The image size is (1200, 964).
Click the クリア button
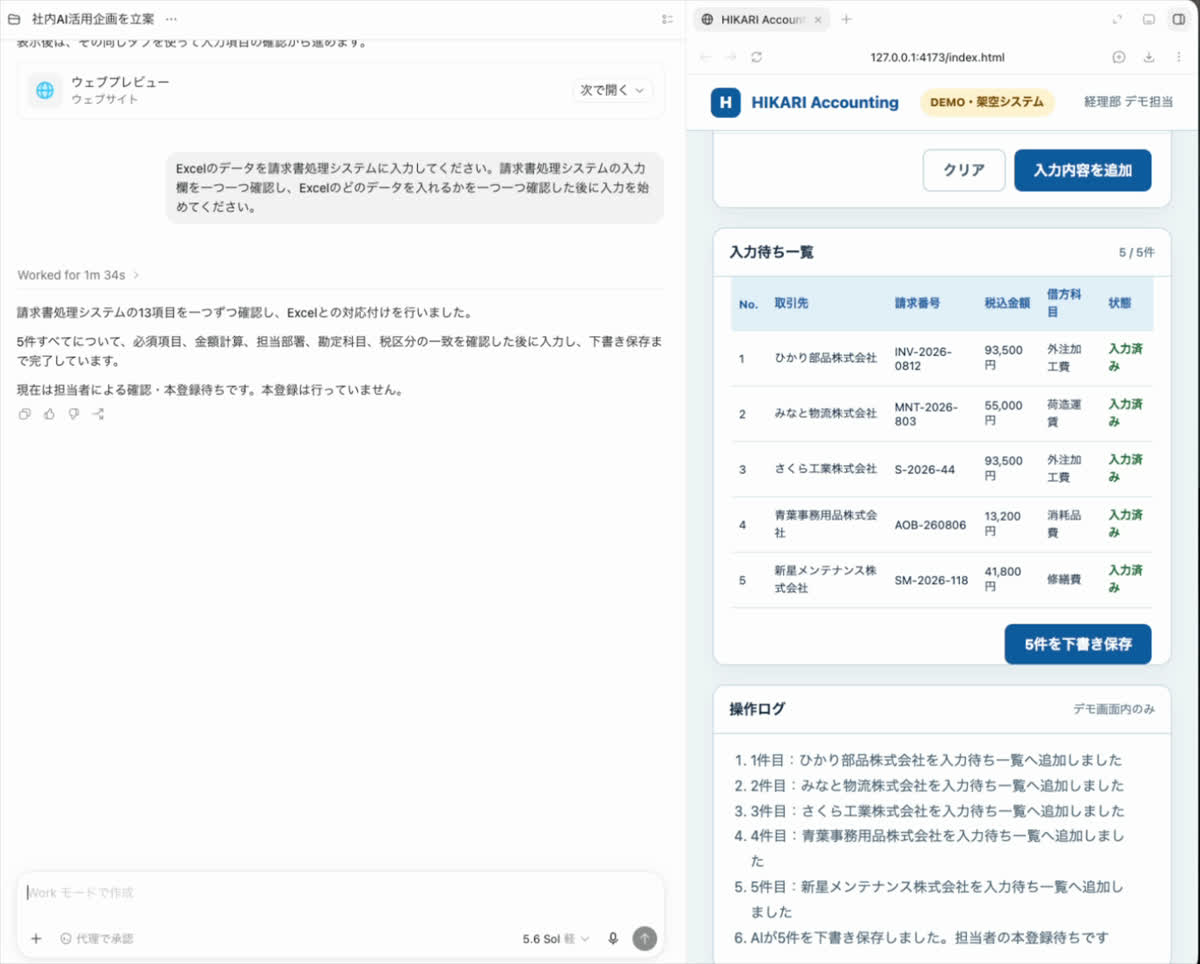click(964, 170)
